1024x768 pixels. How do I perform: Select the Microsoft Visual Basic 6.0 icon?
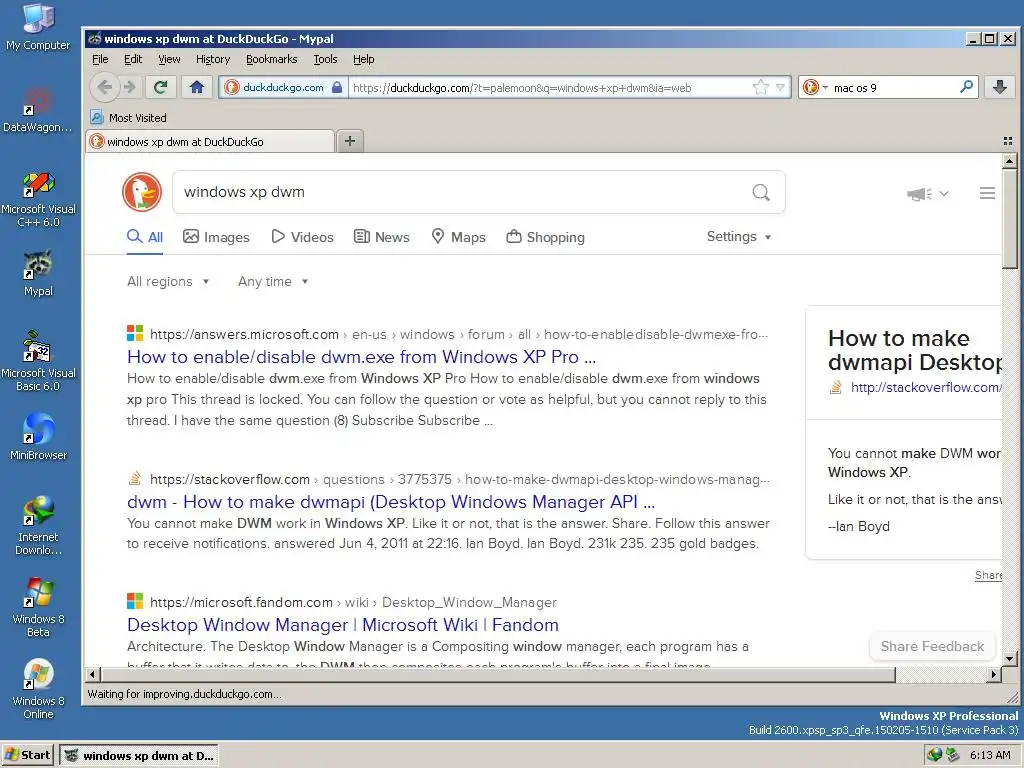[38, 362]
